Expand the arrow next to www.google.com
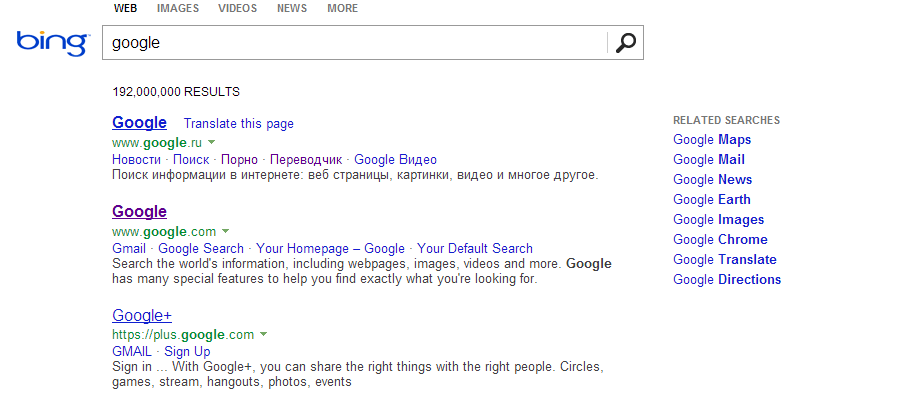The height and width of the screenshot is (405, 914). pos(225,232)
